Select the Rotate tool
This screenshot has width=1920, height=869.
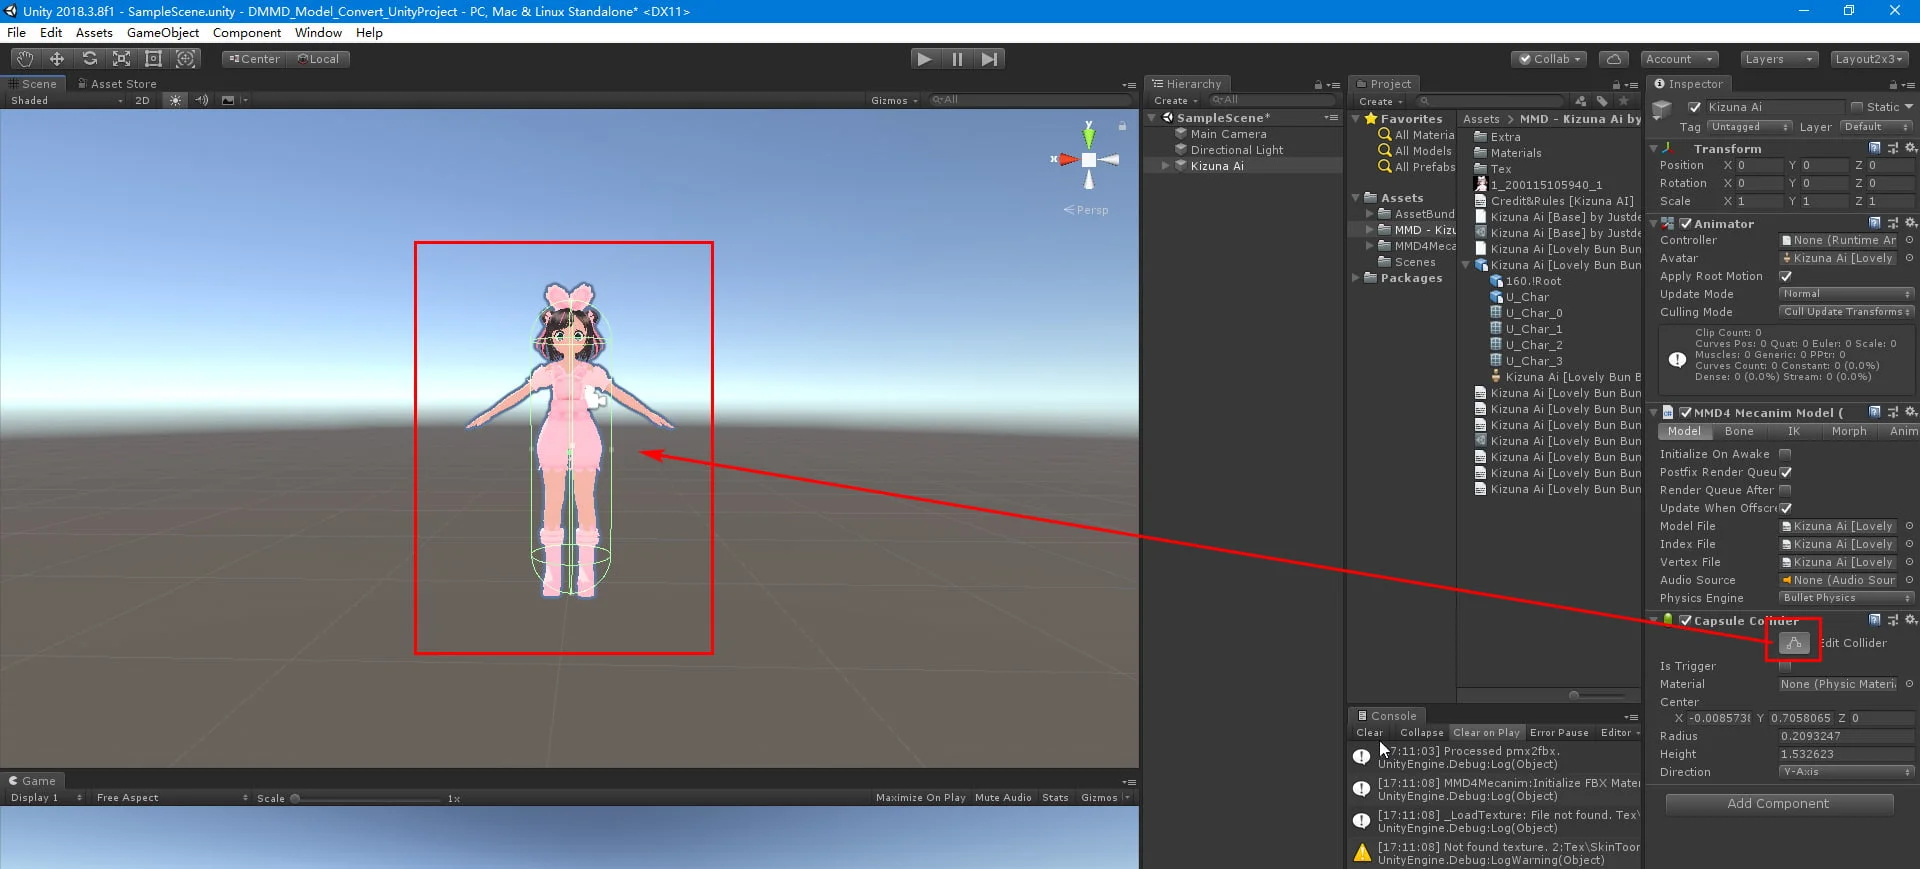[x=89, y=59]
